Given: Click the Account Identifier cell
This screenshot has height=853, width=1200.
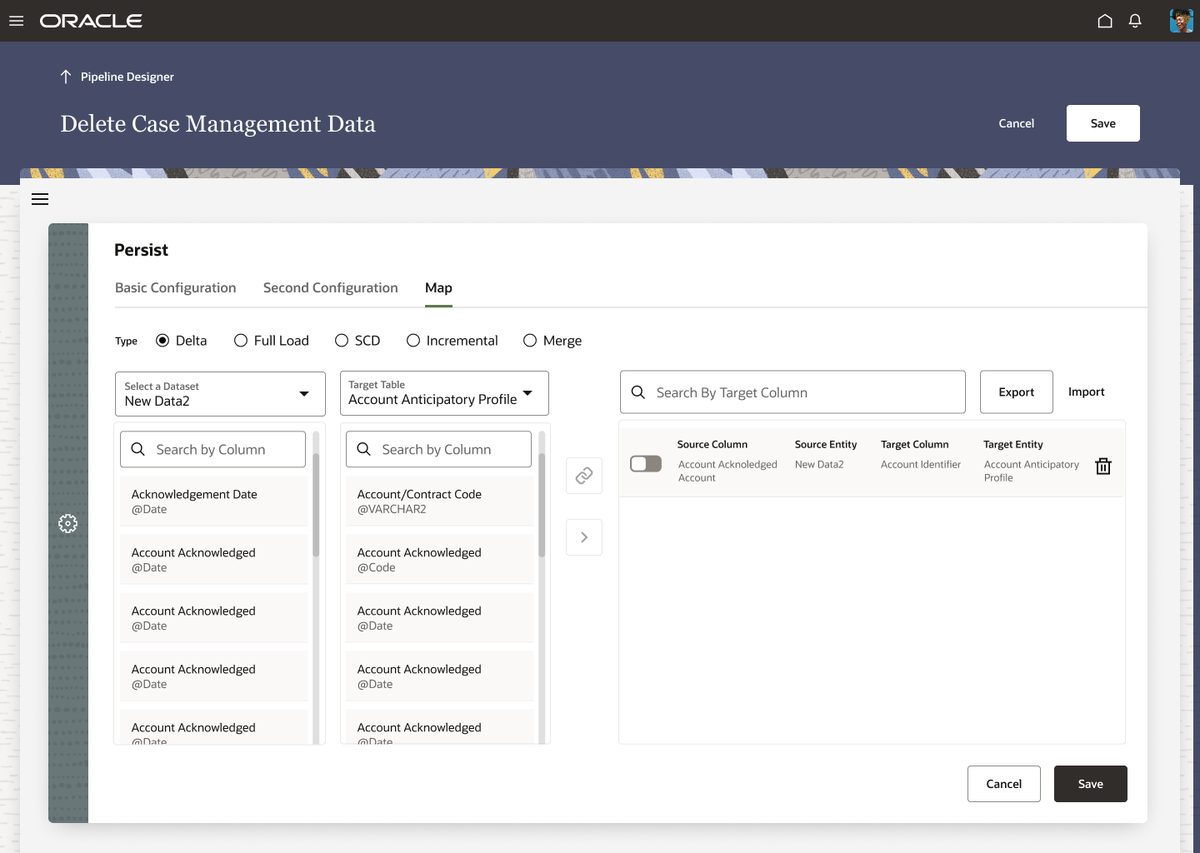Looking at the screenshot, I should click(921, 465).
